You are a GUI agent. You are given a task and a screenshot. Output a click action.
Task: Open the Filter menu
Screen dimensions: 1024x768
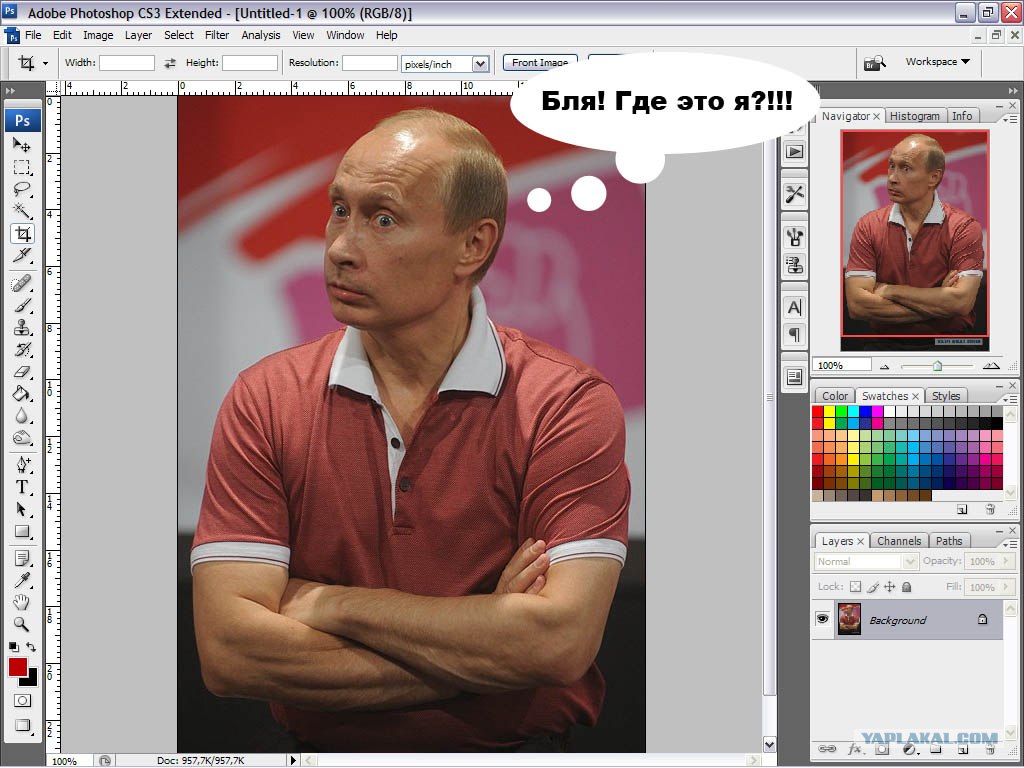[x=217, y=35]
